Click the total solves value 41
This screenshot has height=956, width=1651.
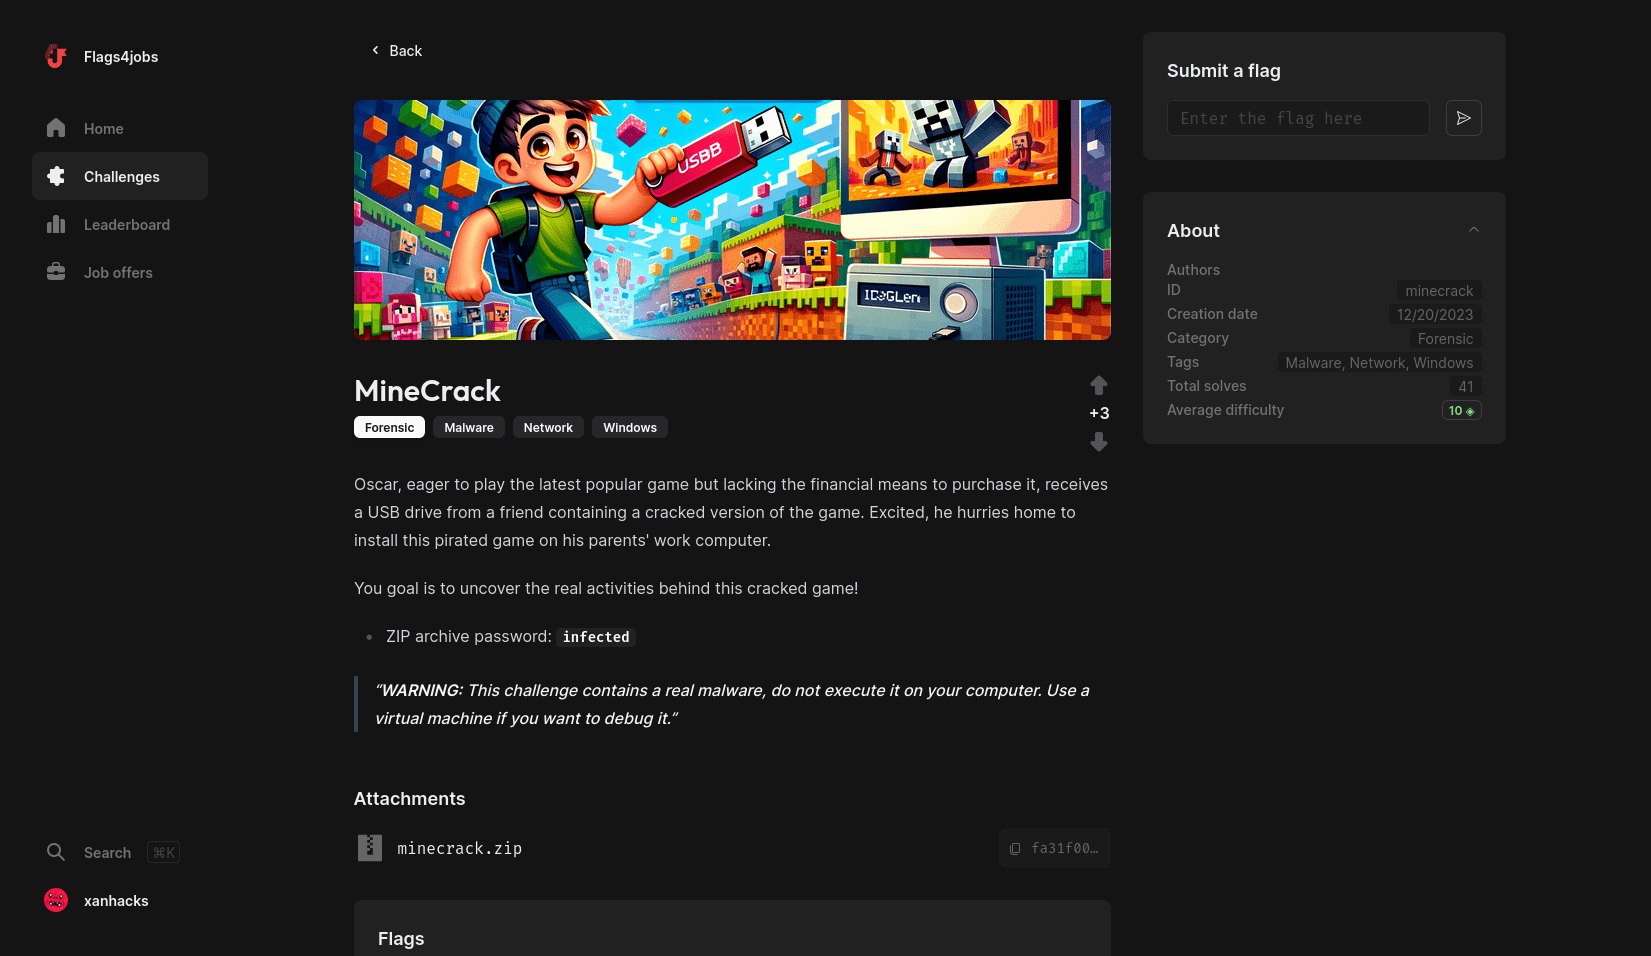[1466, 386]
